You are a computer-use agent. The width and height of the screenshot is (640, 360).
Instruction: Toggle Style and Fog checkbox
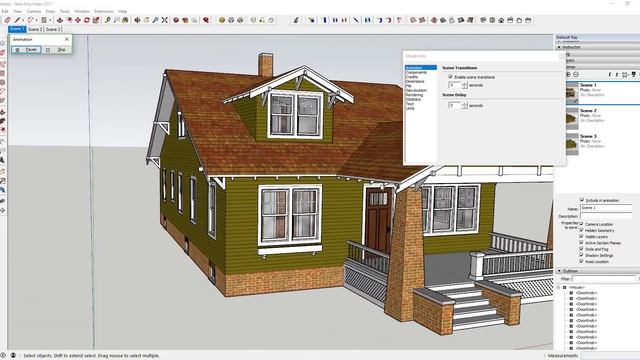tap(582, 249)
